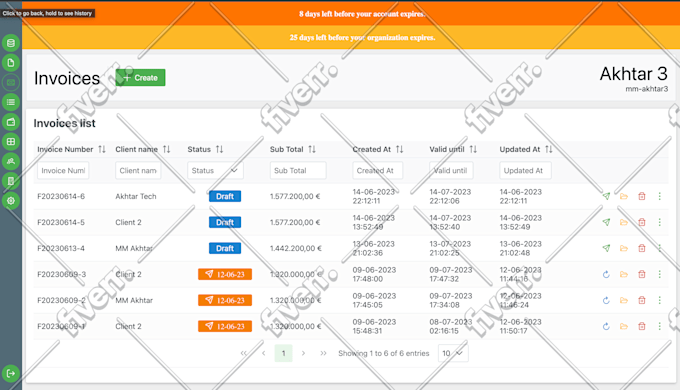Open the entries-per-page dropdown showing 10
The image size is (680, 390).
tap(453, 353)
